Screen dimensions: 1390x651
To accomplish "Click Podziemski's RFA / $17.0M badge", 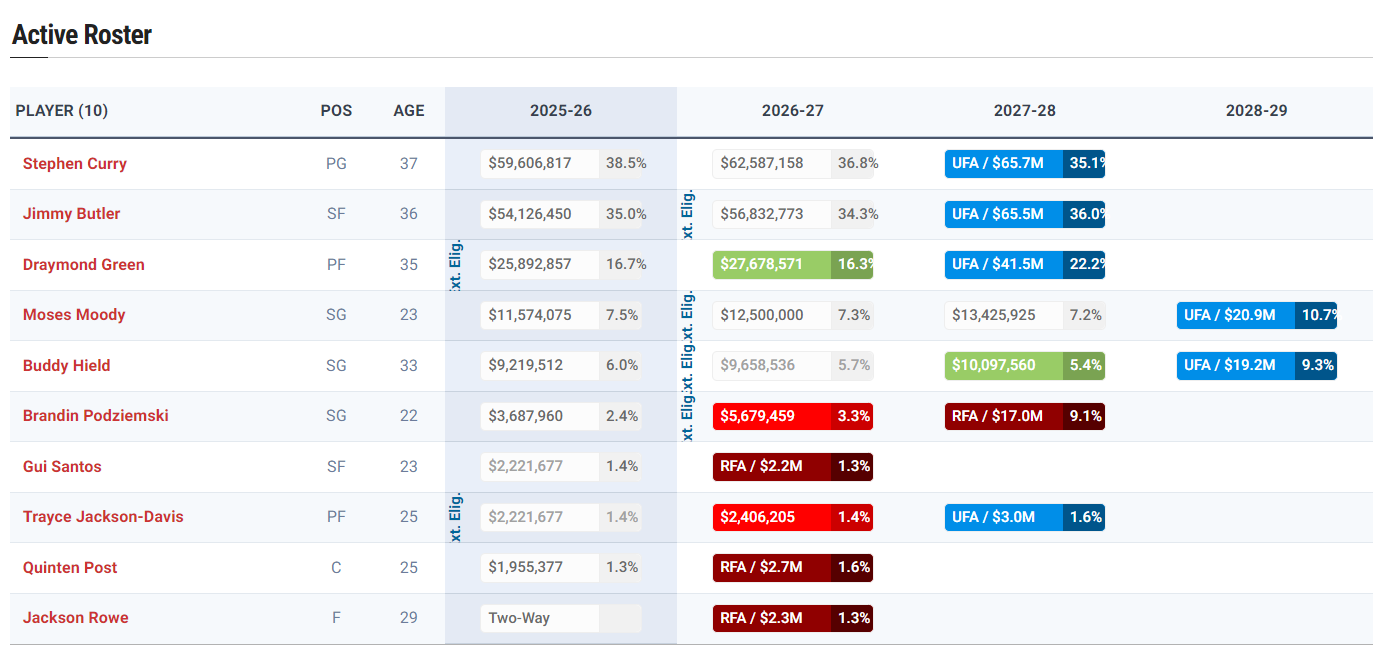I will tap(1004, 416).
